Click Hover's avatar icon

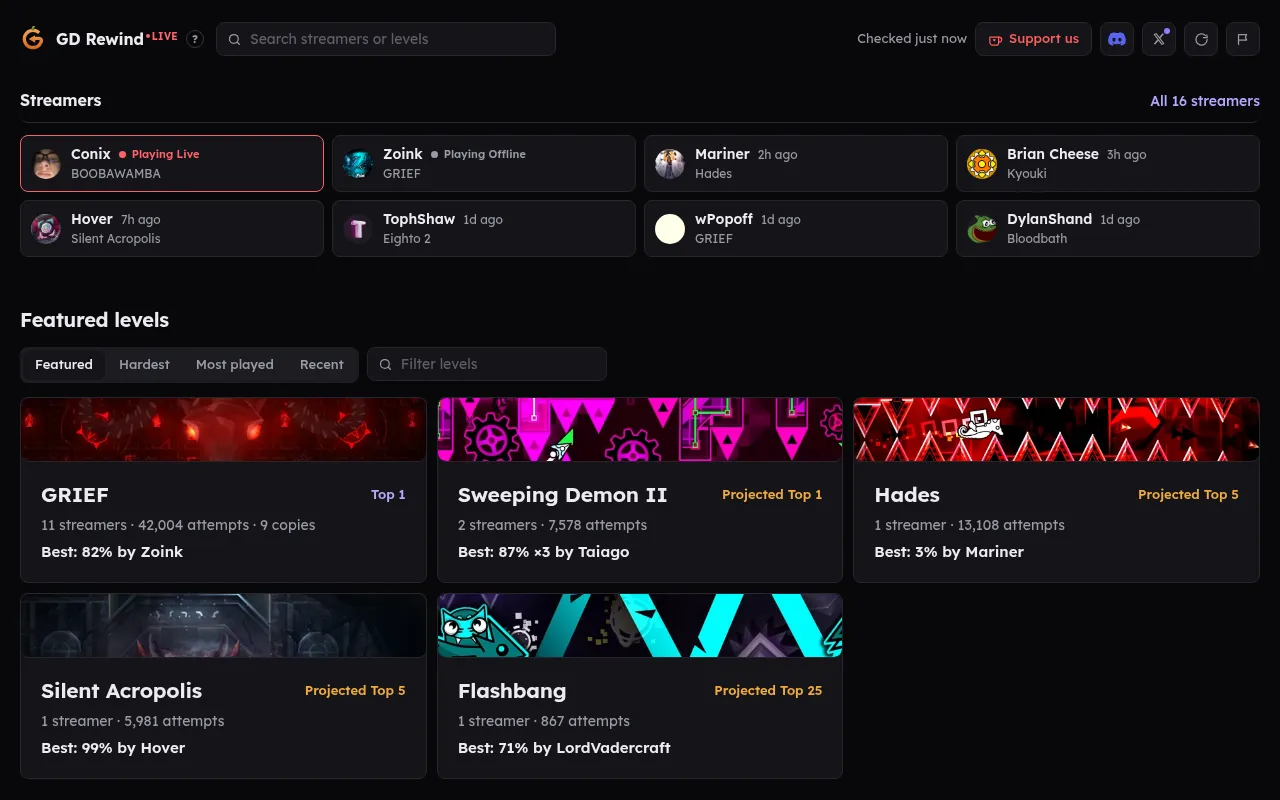(46, 229)
